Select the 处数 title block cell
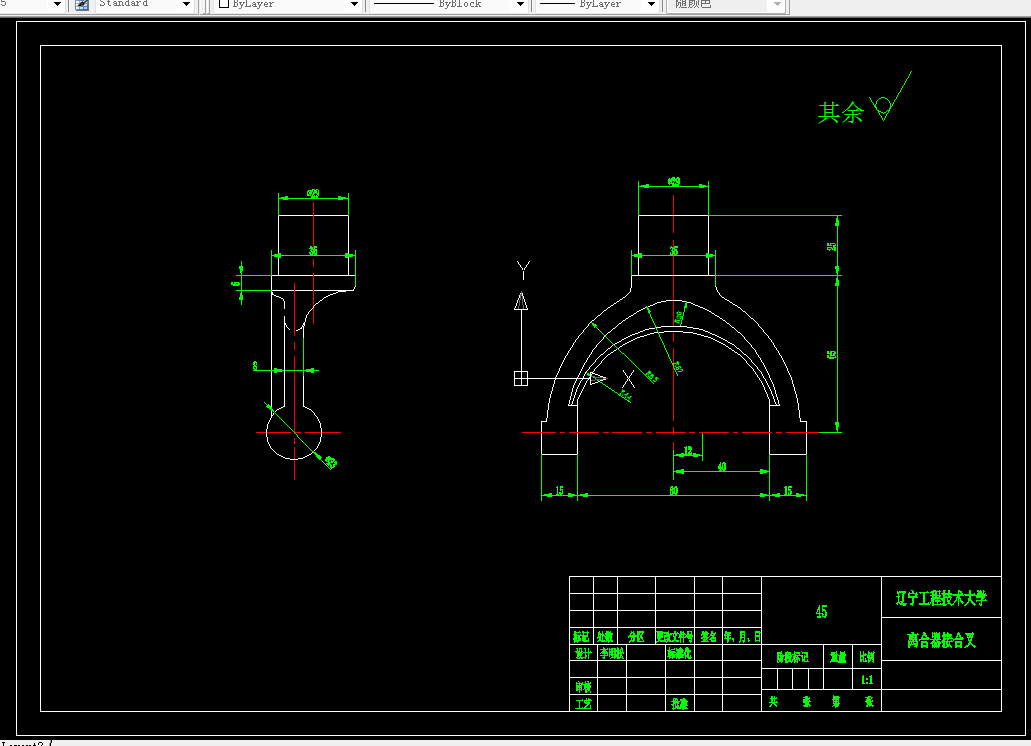1031x746 pixels. pyautogui.click(x=605, y=636)
